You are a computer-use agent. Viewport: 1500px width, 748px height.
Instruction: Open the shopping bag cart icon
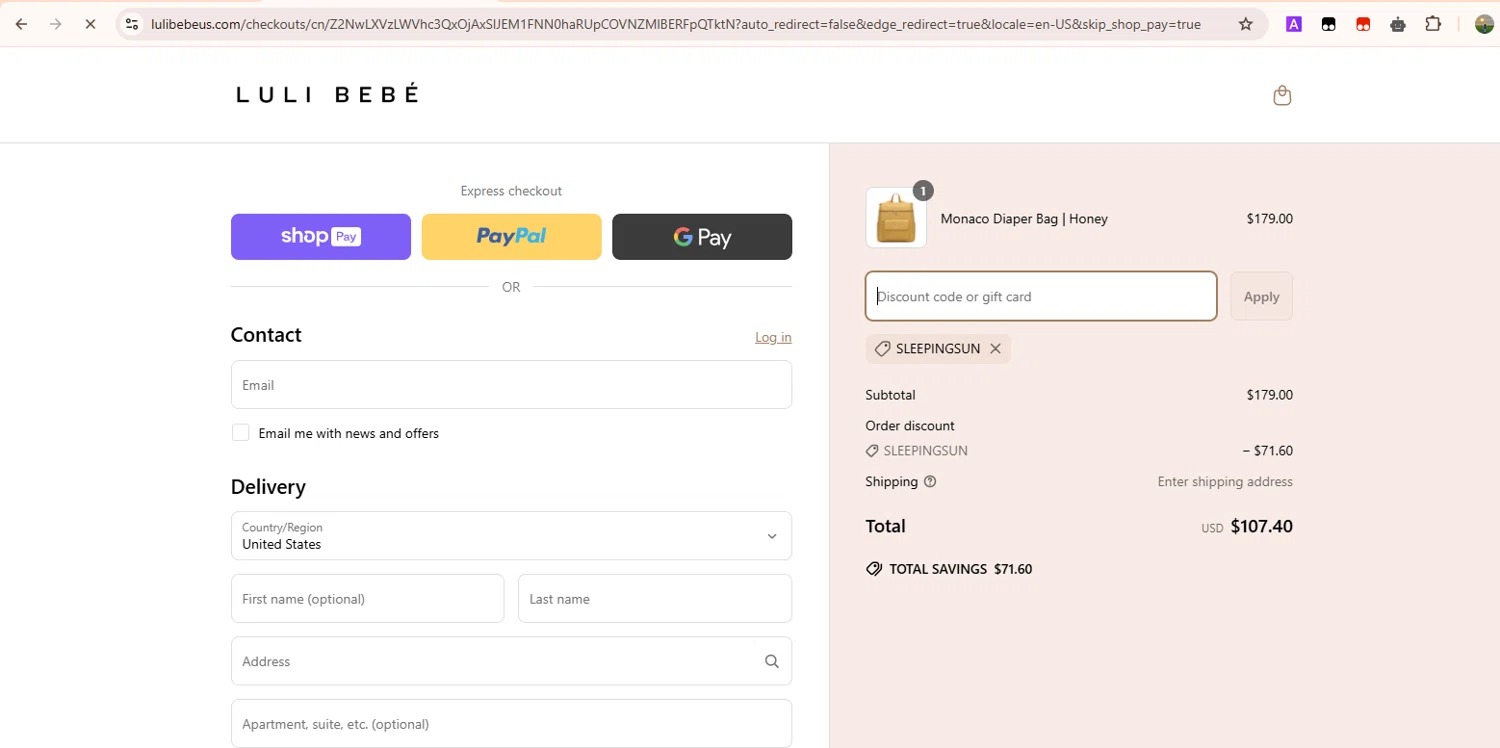(1282, 95)
